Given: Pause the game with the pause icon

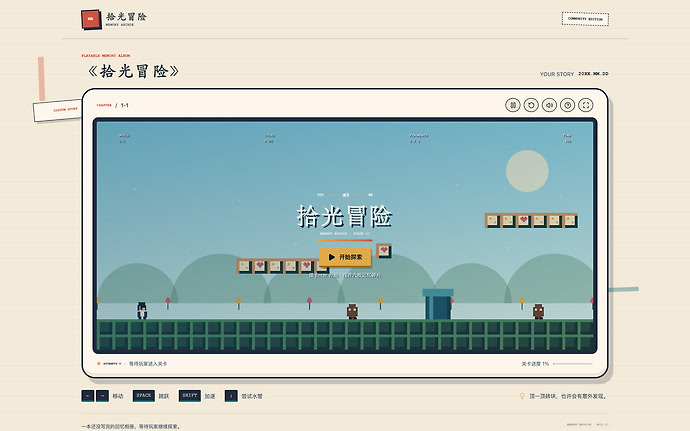Looking at the screenshot, I should 513,105.
